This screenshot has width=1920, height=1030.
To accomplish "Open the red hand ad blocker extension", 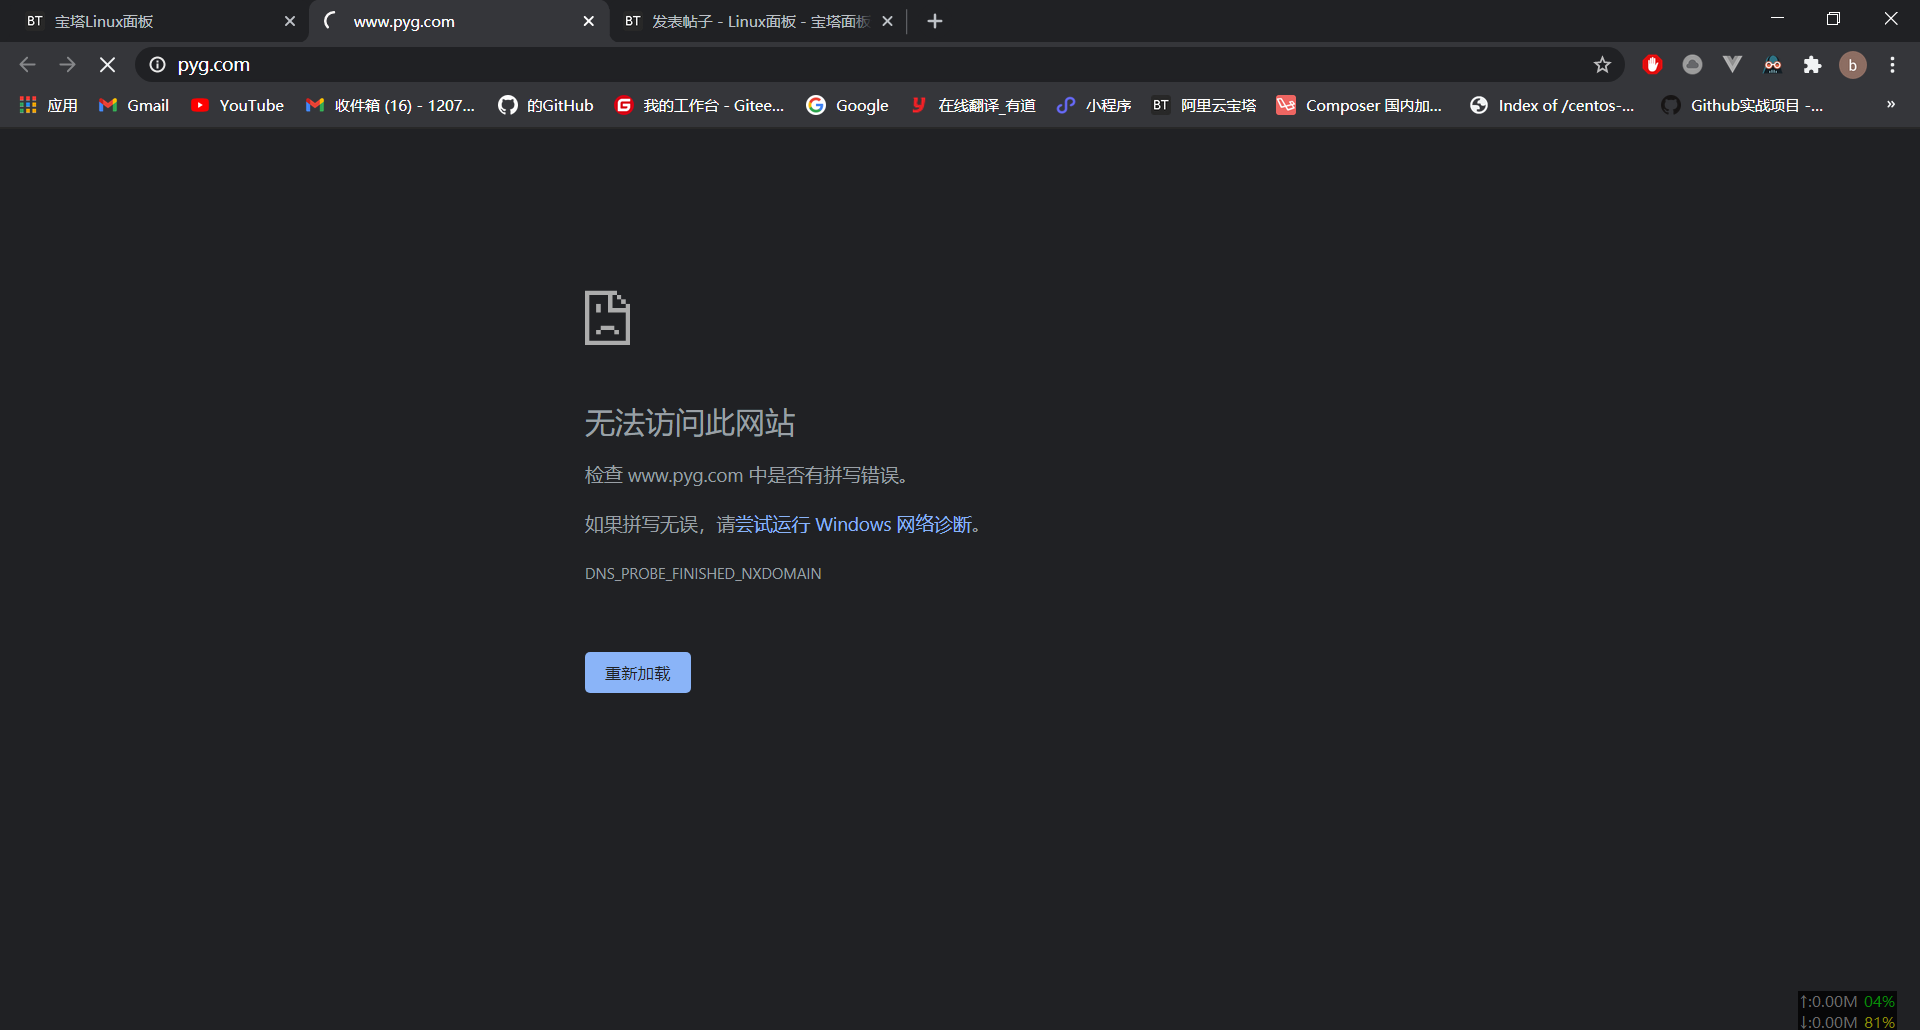I will (1652, 65).
